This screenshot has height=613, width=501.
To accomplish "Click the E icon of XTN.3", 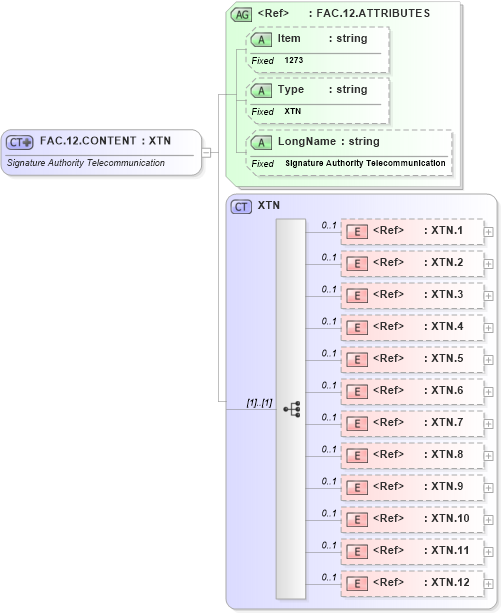I will [357, 296].
